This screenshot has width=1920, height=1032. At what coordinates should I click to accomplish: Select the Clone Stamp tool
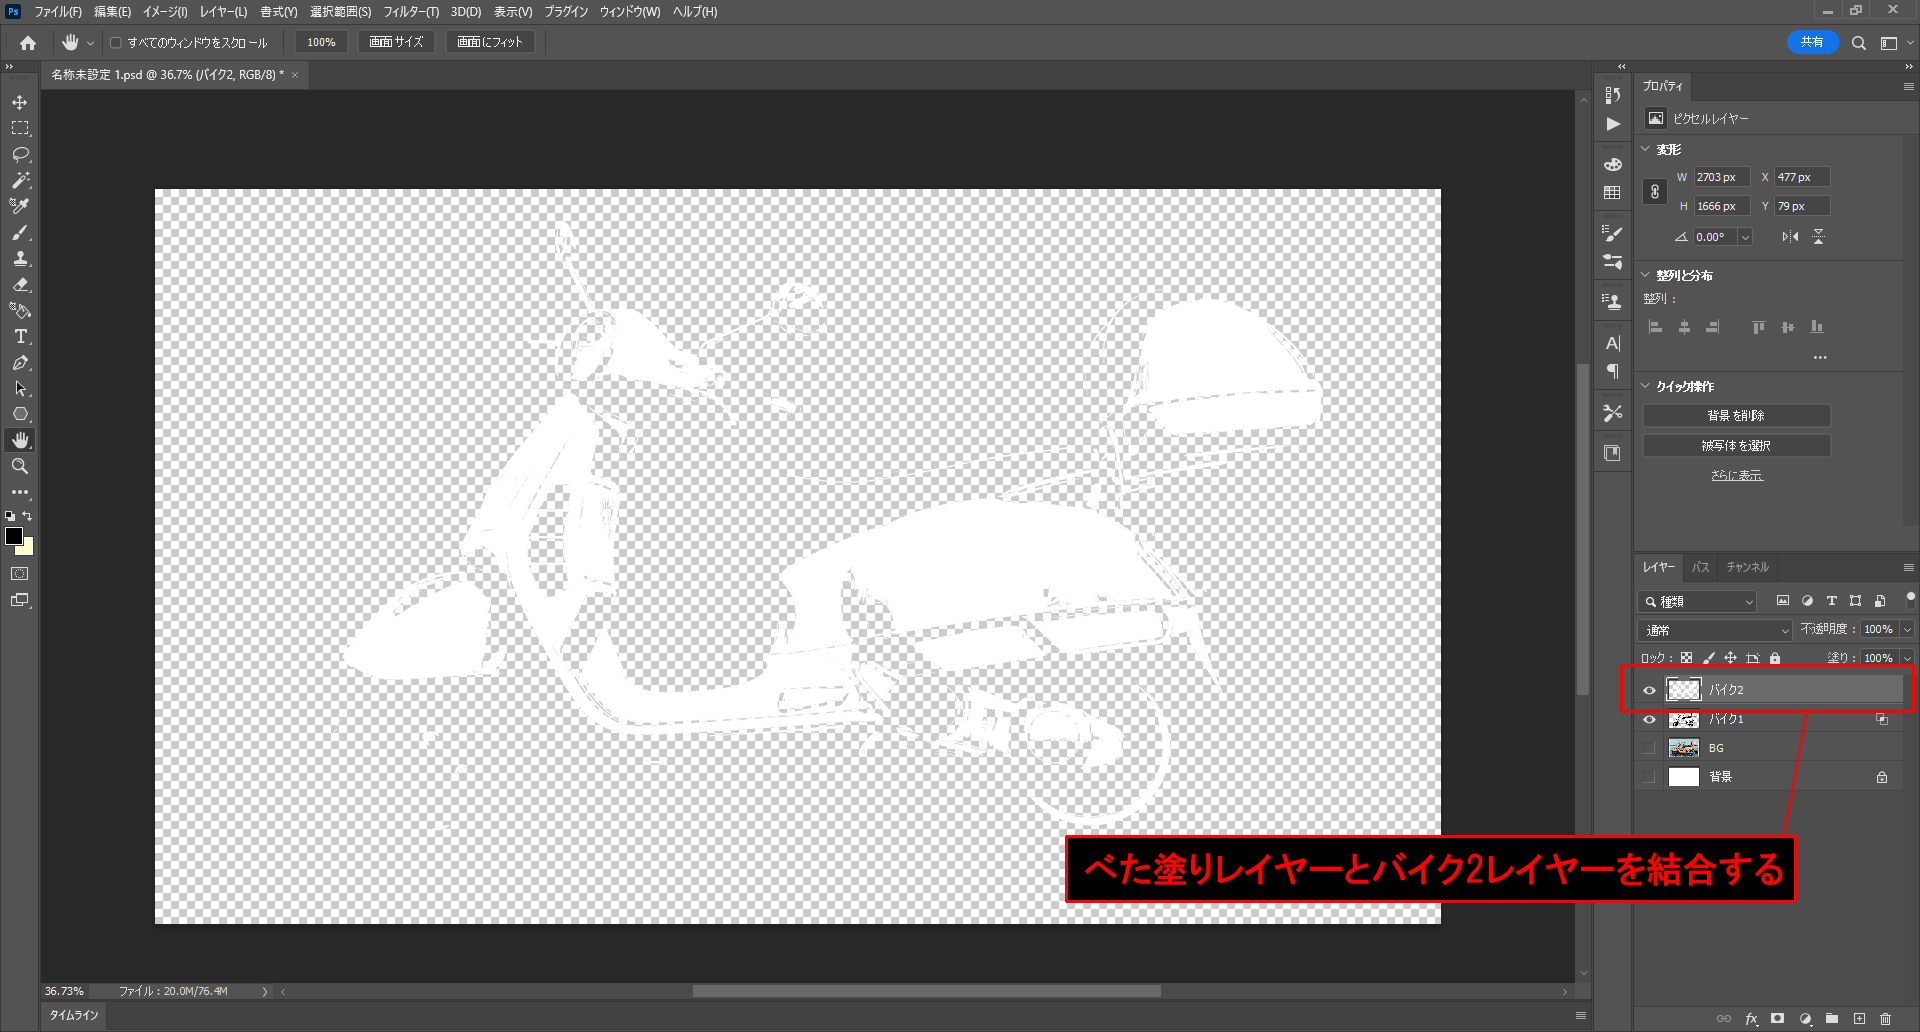[x=20, y=258]
